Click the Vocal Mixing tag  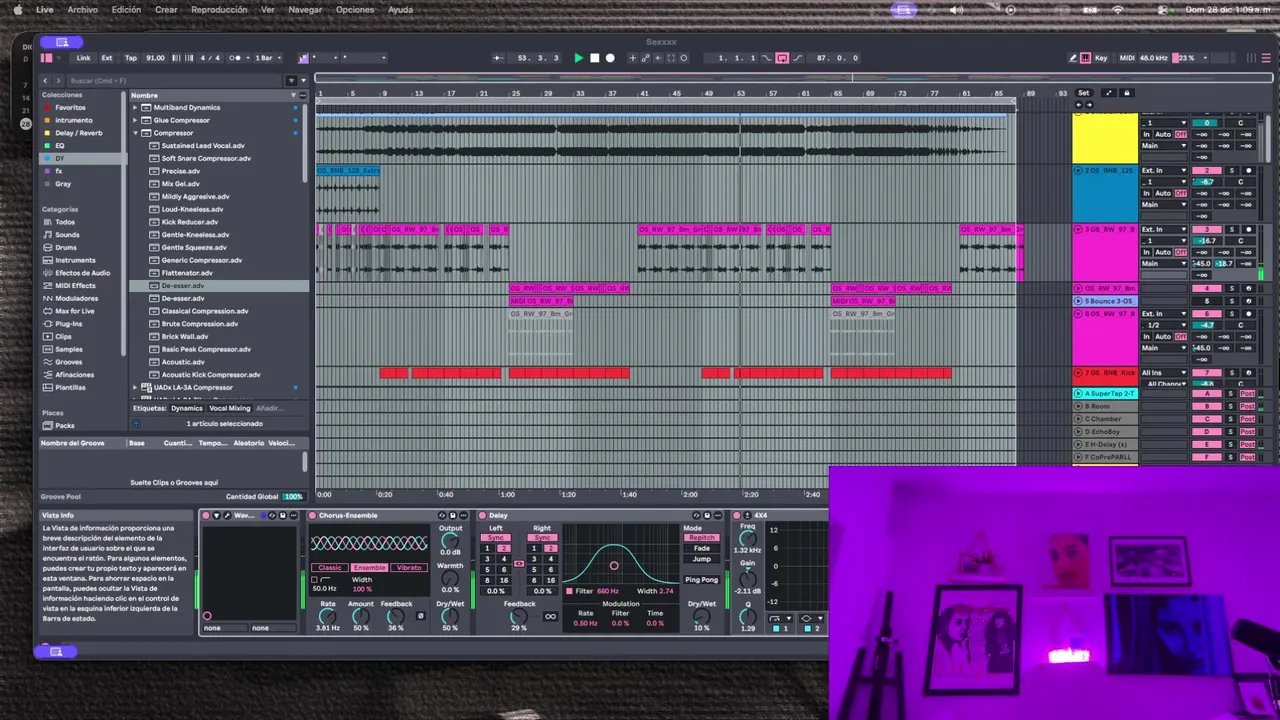(x=230, y=408)
